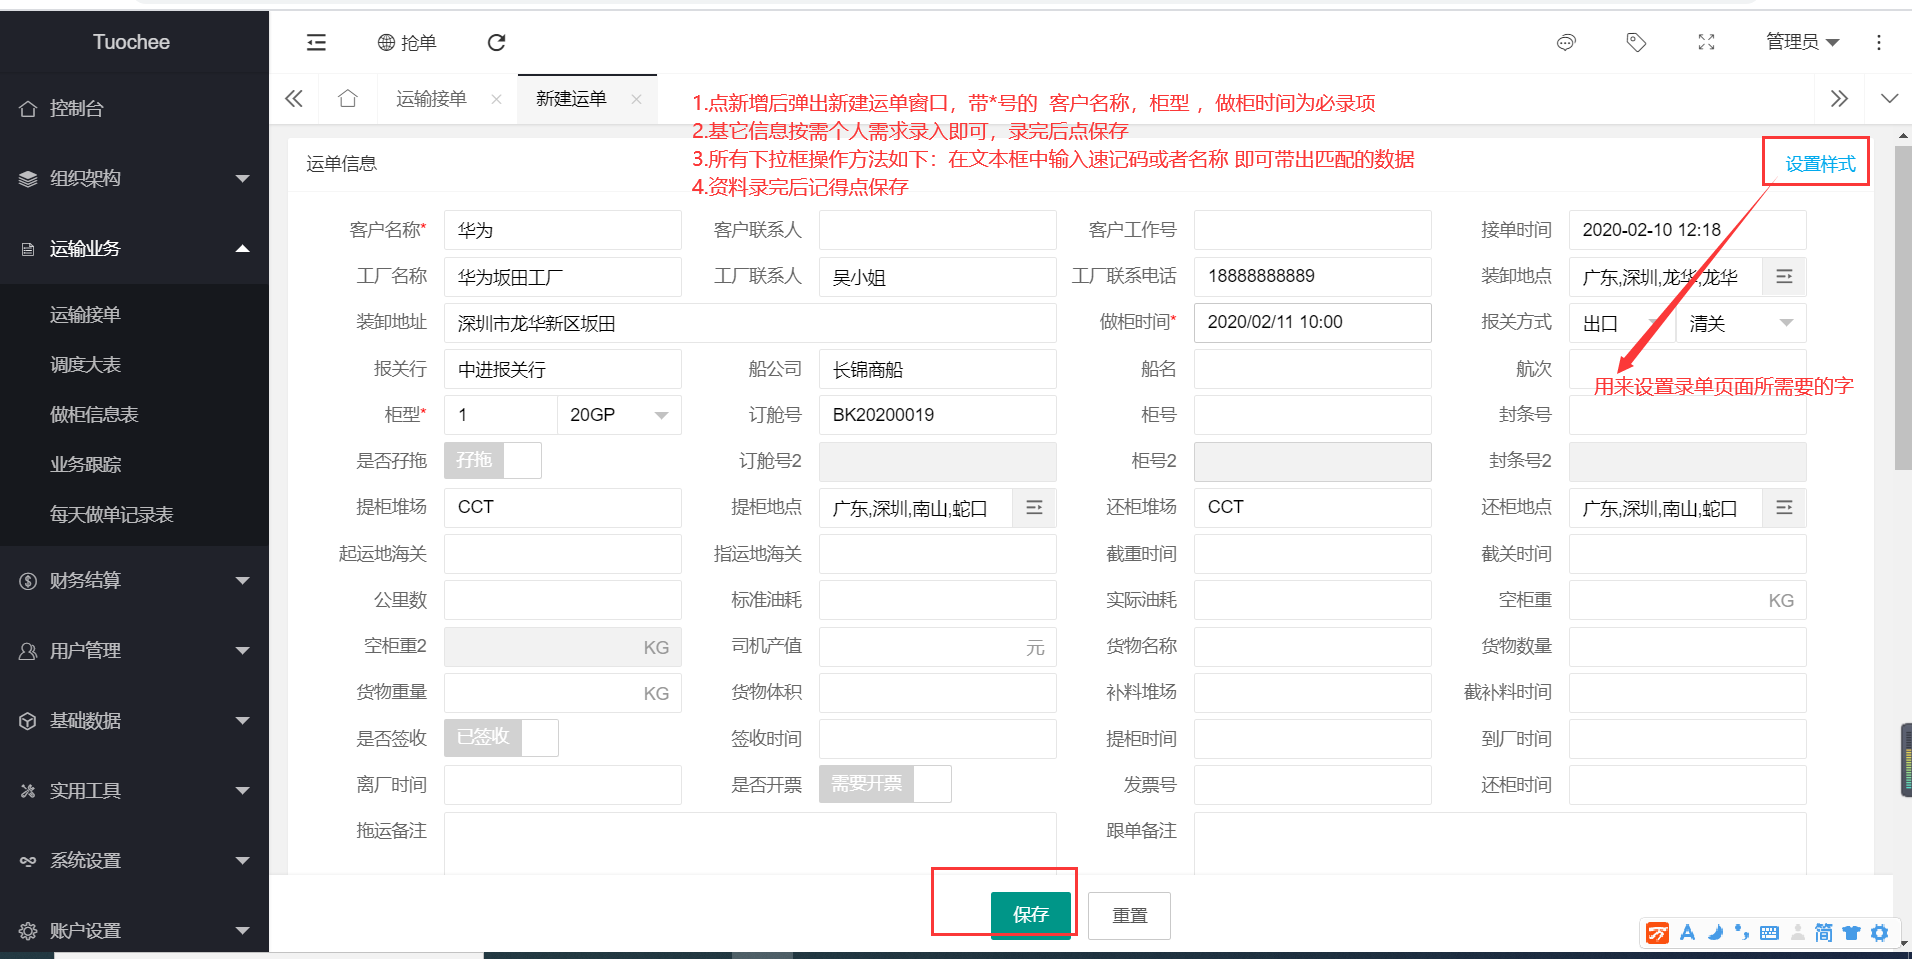1912x959 pixels.
Task: Click the IME keyboard icon
Action: coord(1769,933)
